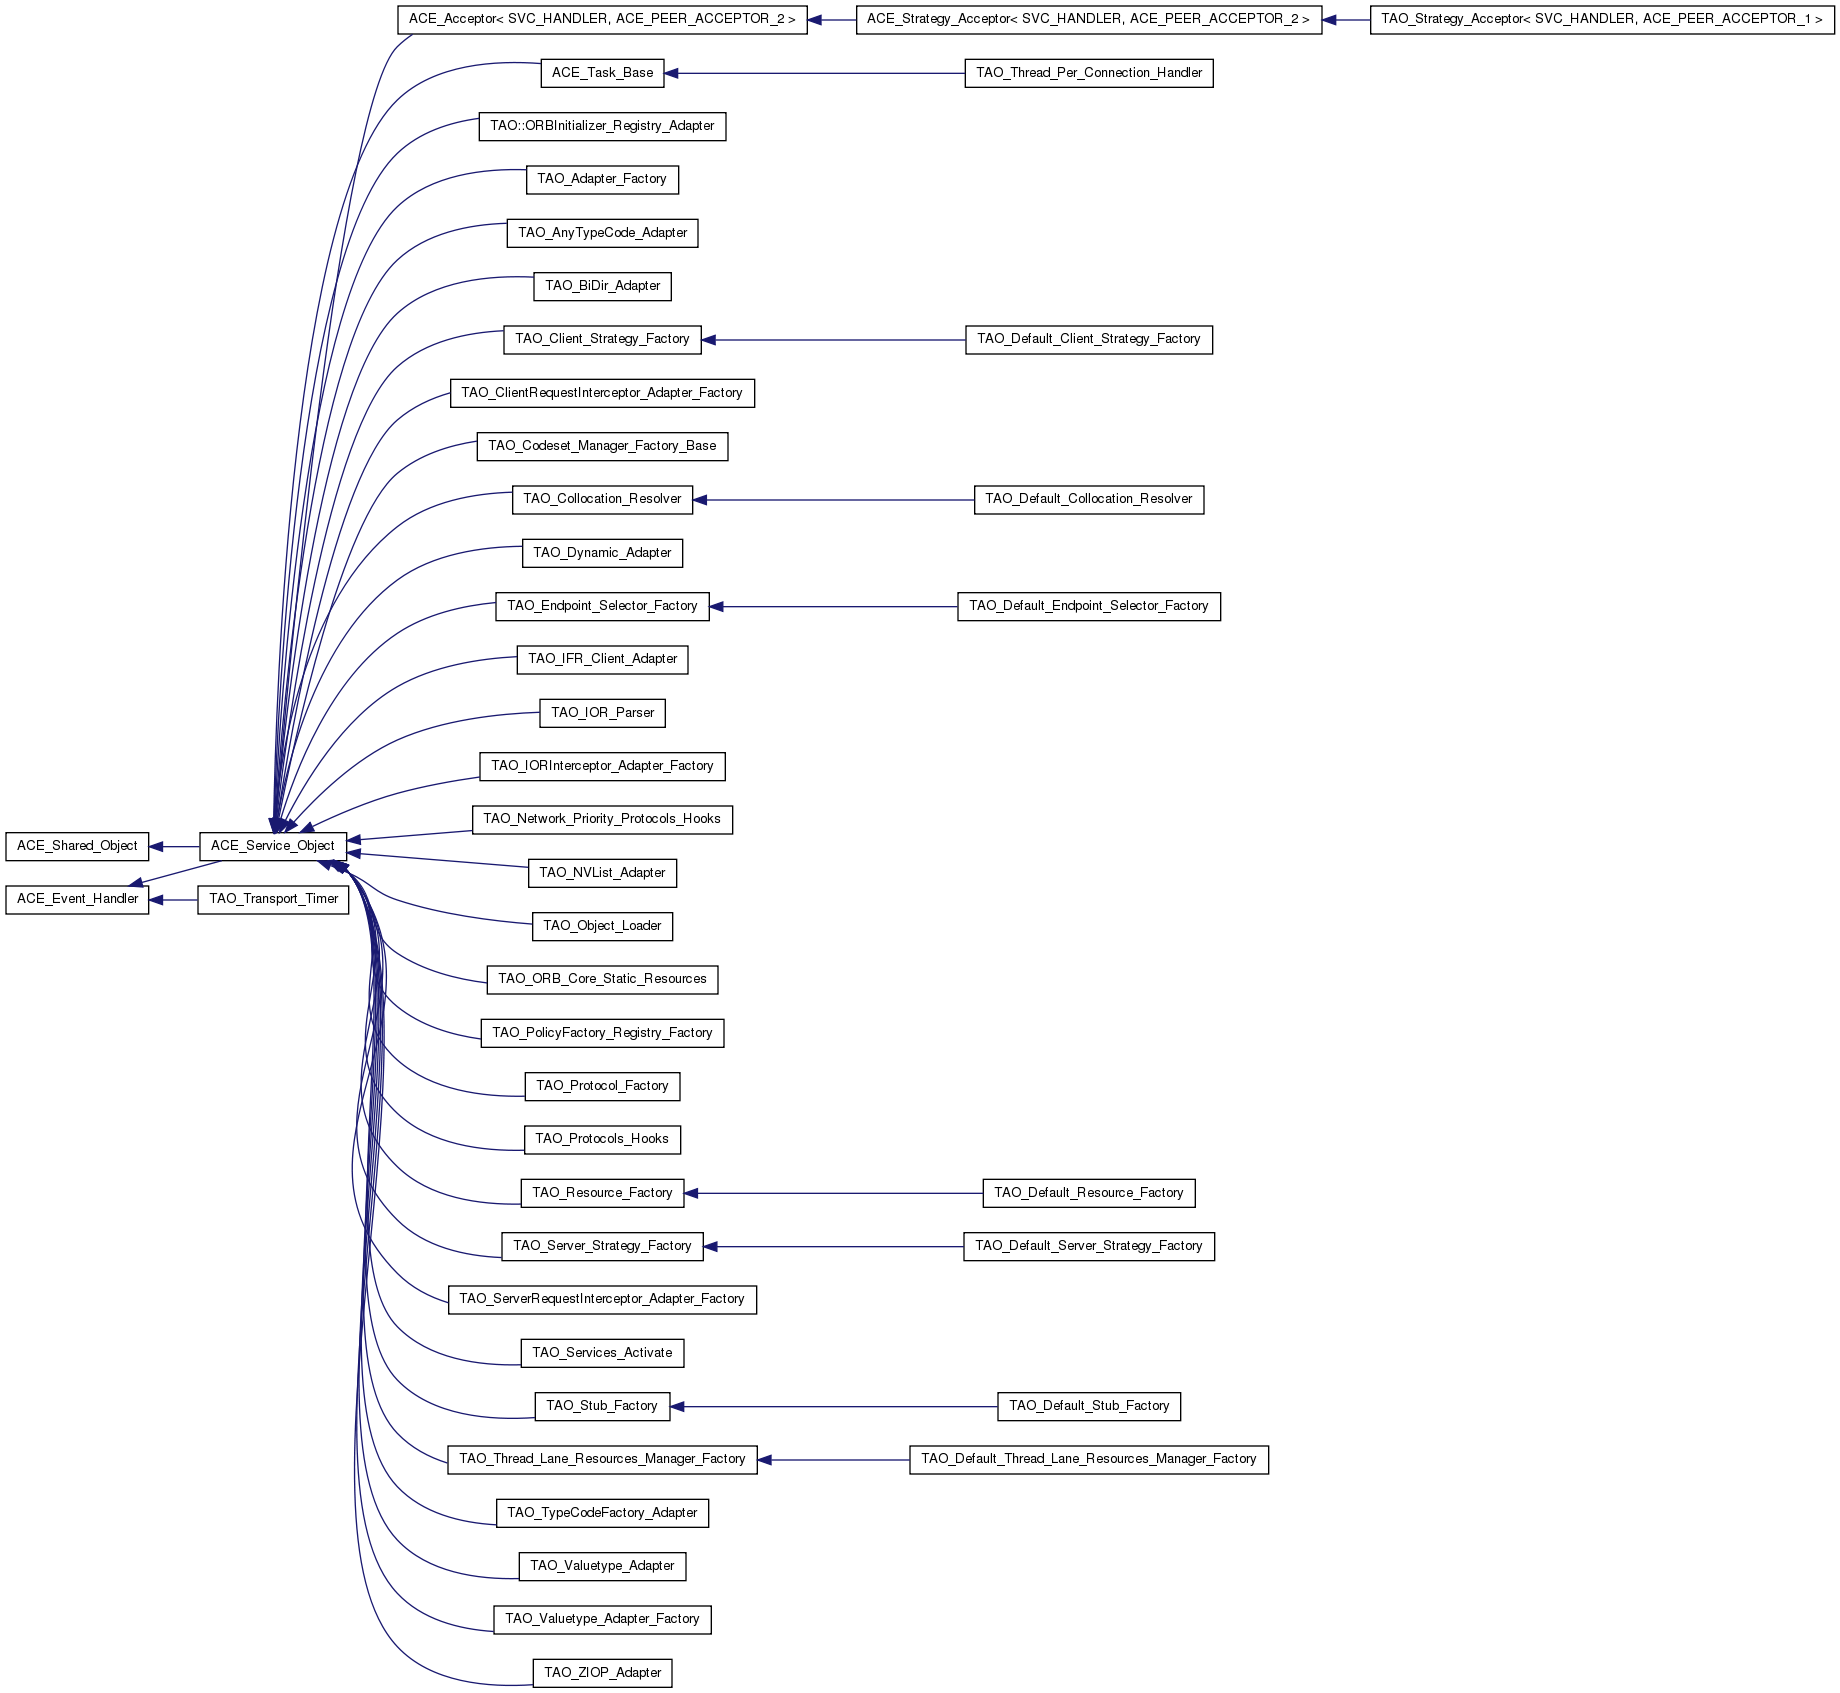Image resolution: width=1840 pixels, height=1693 pixels.
Task: Click TAO_Adapter_Factory class box
Action: click(x=602, y=179)
